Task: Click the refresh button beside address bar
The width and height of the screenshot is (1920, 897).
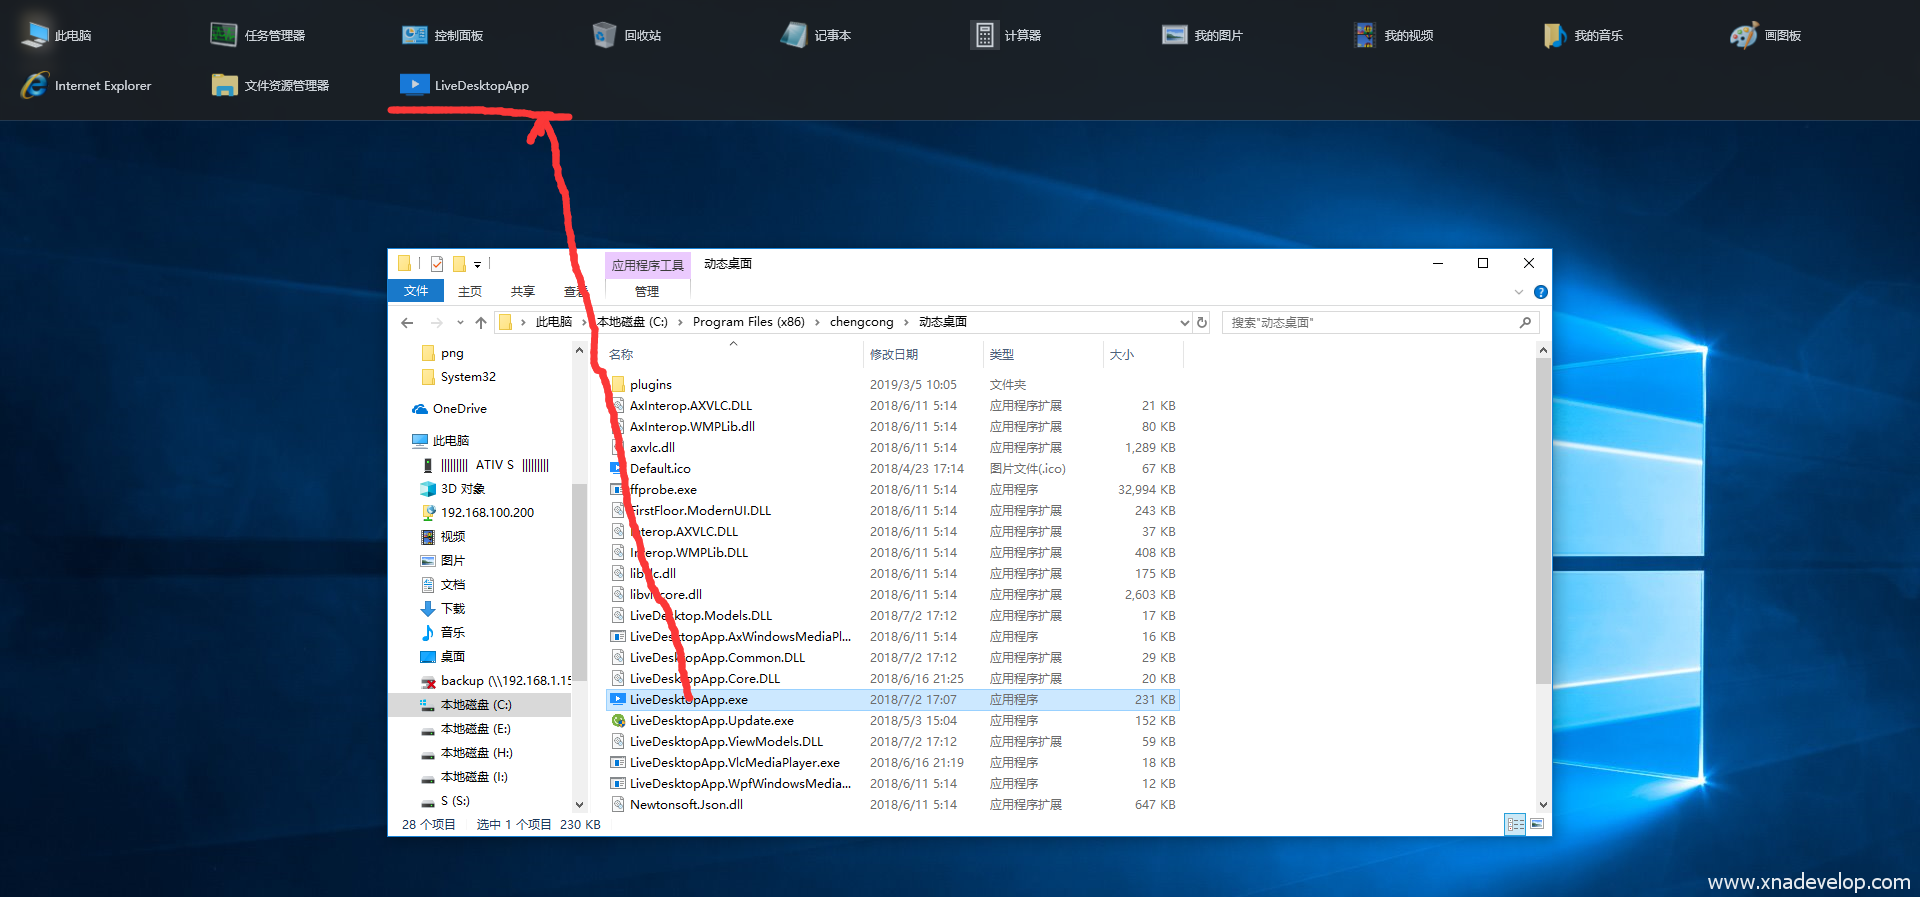Action: click(x=1202, y=322)
